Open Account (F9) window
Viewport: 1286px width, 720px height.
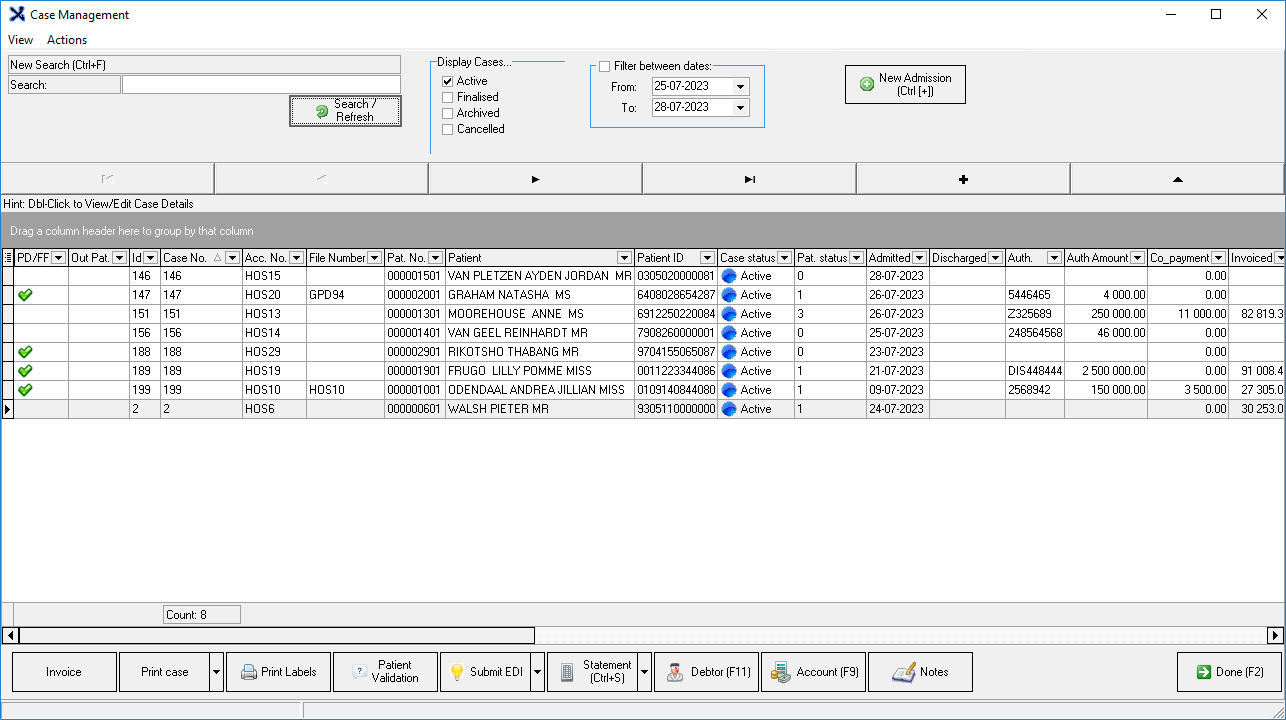click(x=813, y=672)
